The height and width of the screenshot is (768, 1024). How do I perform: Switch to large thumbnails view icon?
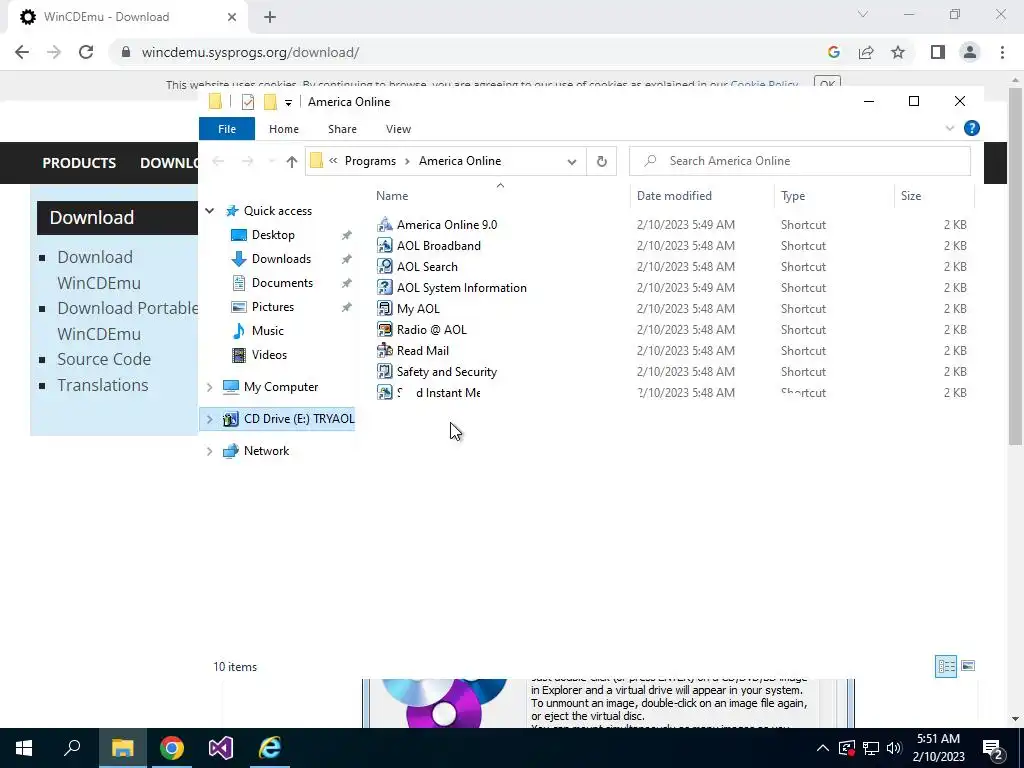point(968,666)
